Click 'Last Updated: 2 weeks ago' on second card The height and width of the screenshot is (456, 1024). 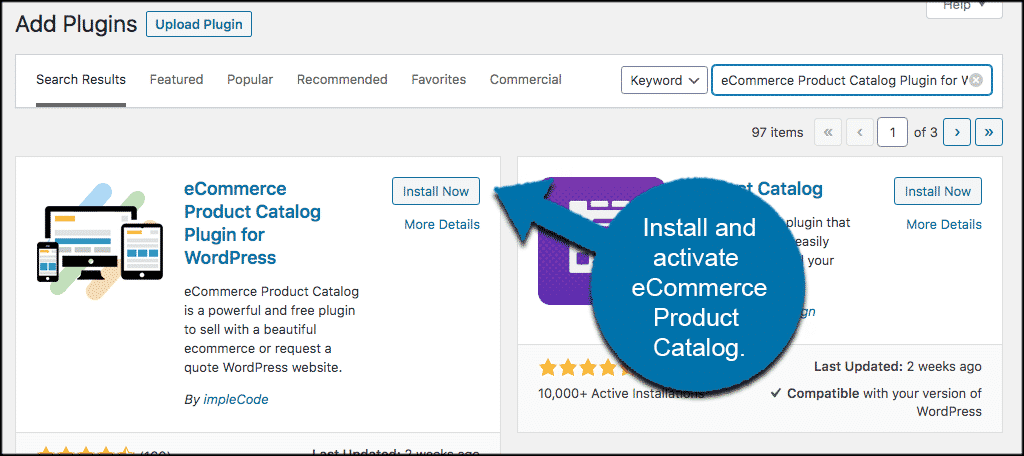(897, 366)
